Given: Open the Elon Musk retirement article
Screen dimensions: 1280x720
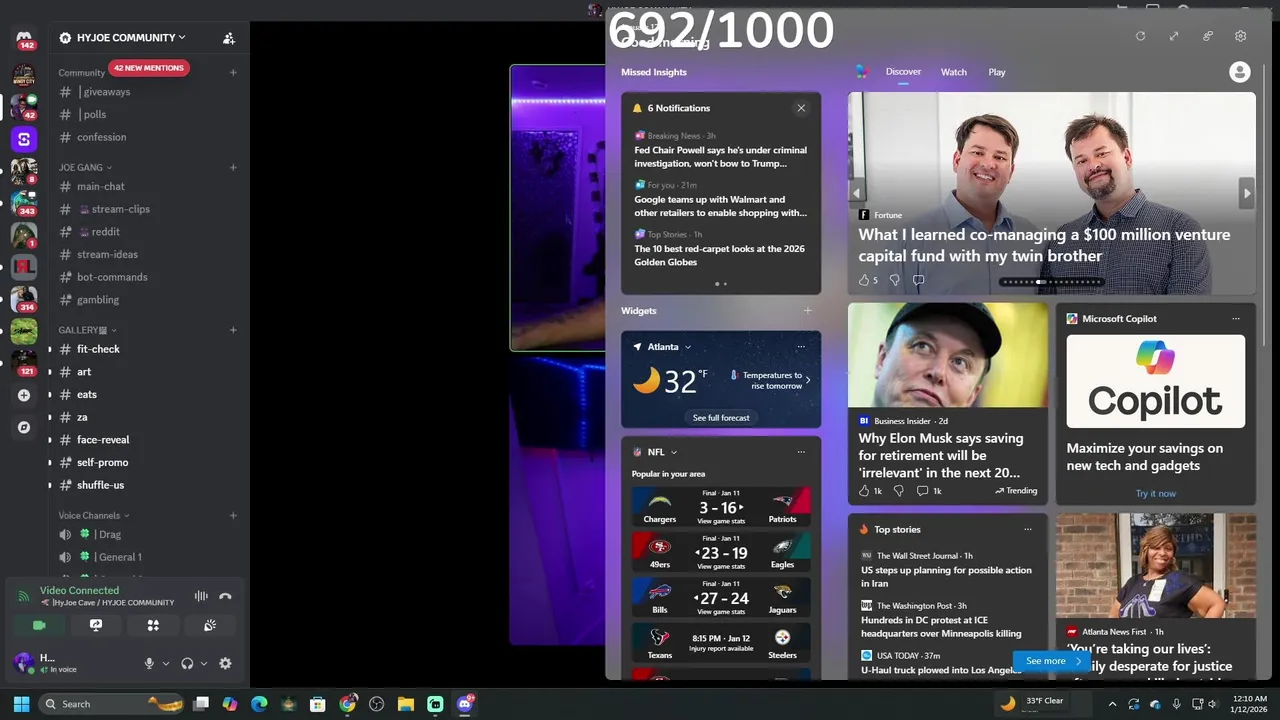Looking at the screenshot, I should point(941,455).
